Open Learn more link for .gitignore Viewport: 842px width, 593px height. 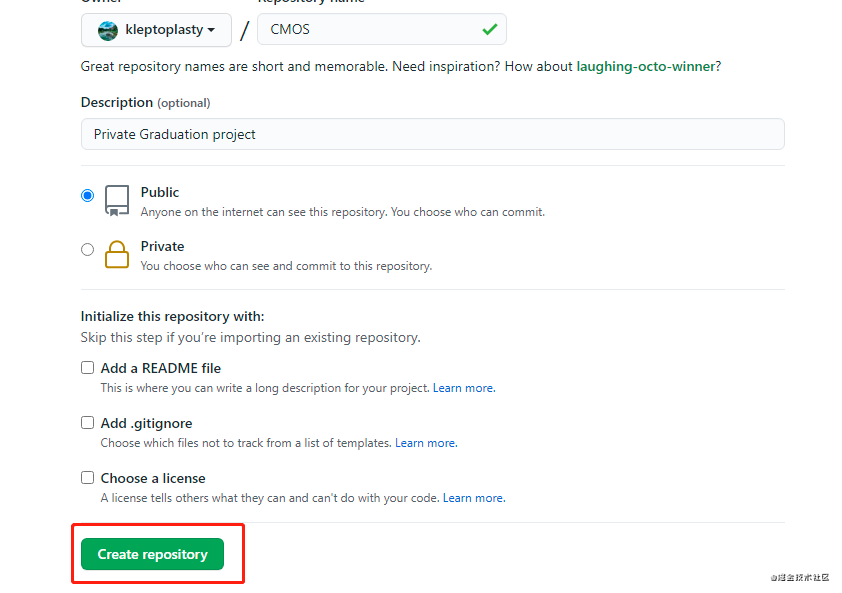click(425, 443)
